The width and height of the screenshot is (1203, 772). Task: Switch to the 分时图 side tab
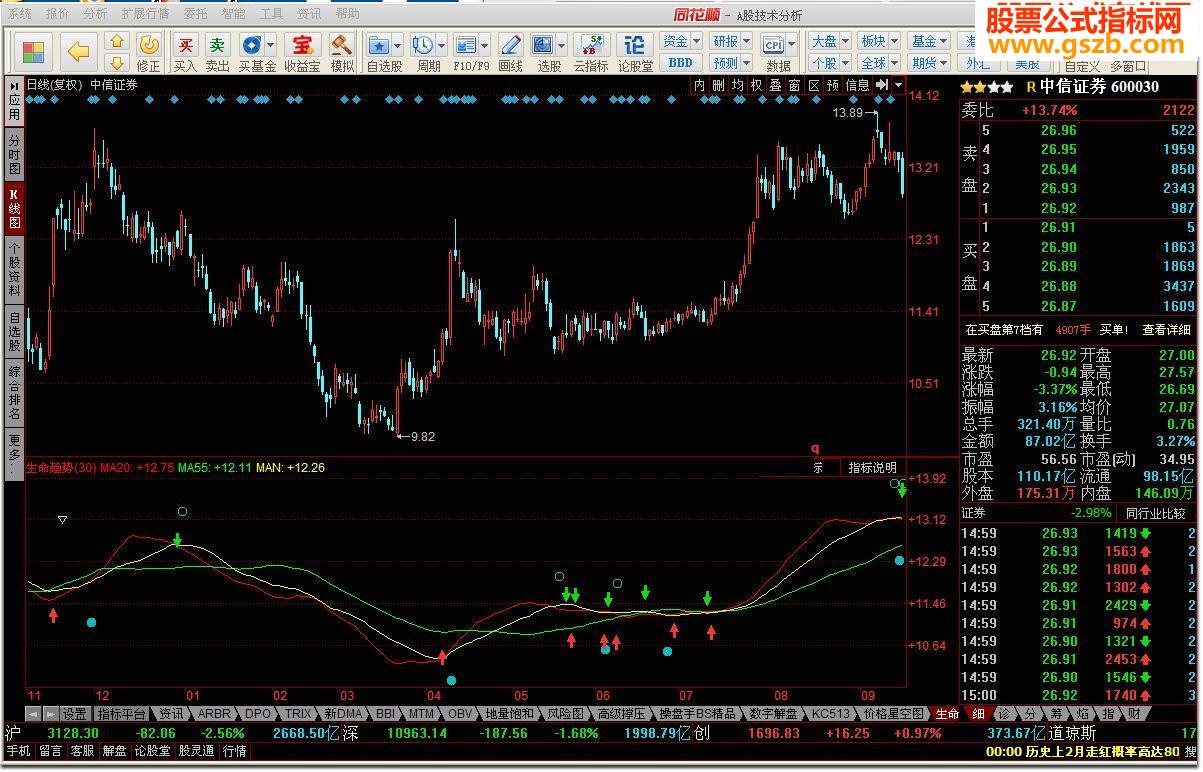point(14,155)
